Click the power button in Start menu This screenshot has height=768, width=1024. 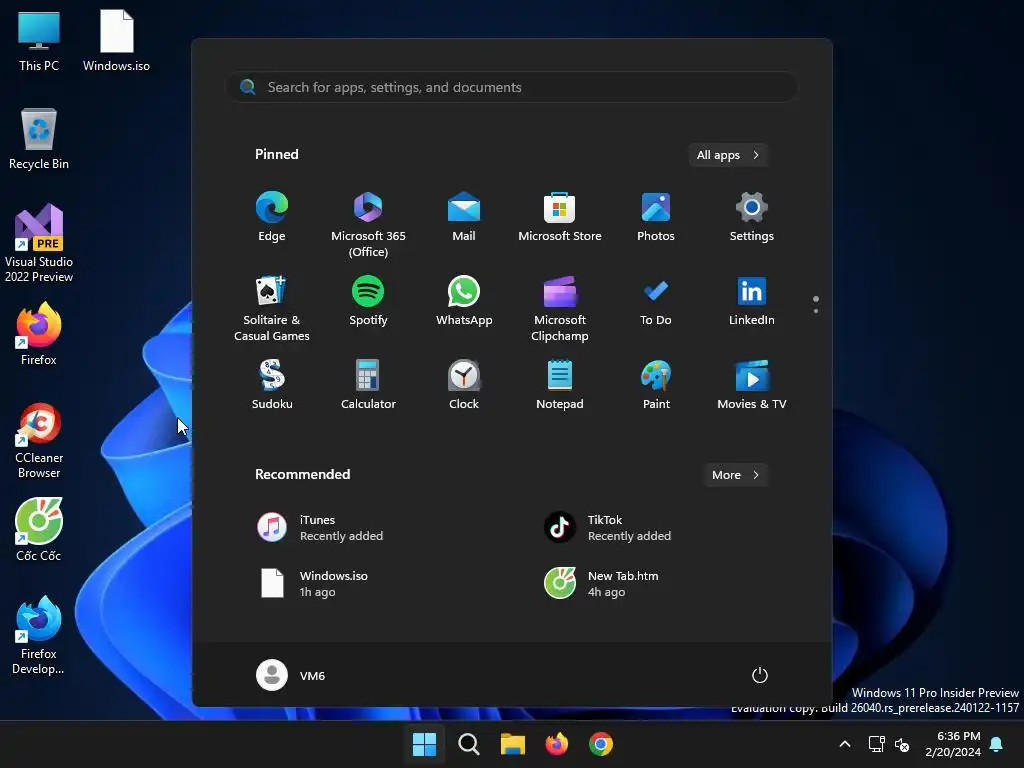point(760,675)
